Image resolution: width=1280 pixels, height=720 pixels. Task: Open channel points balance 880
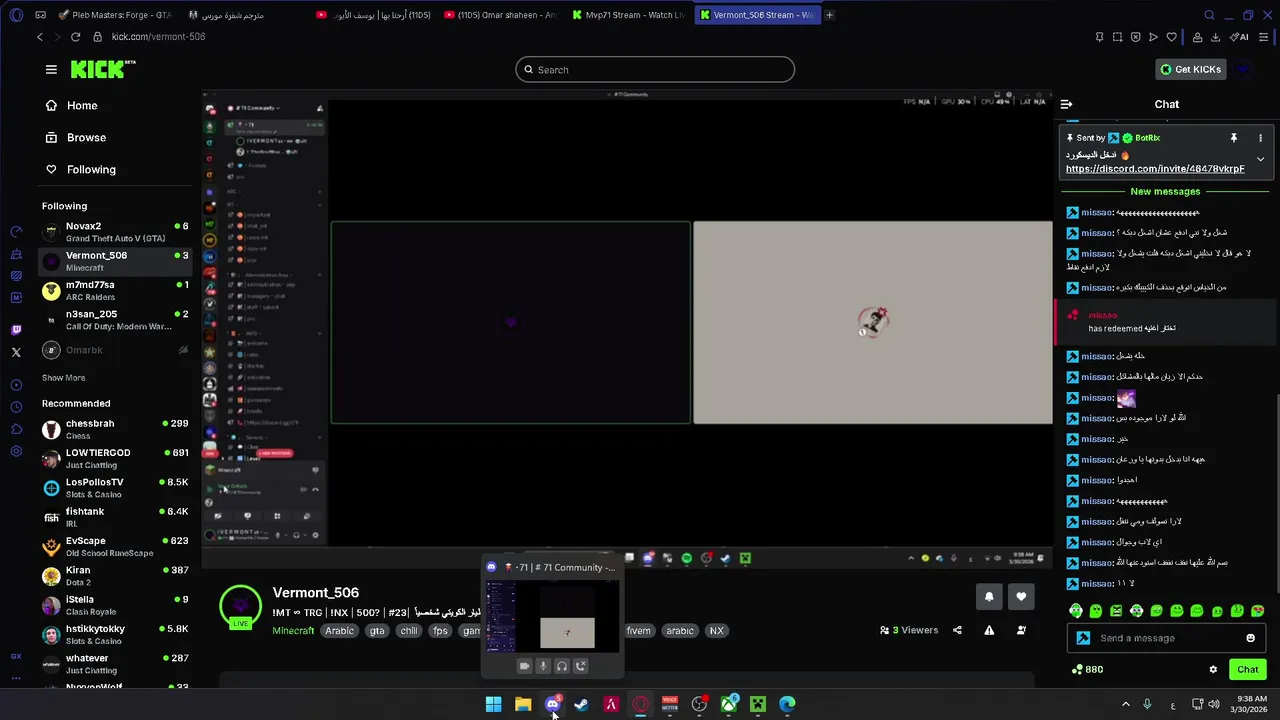pos(1087,670)
